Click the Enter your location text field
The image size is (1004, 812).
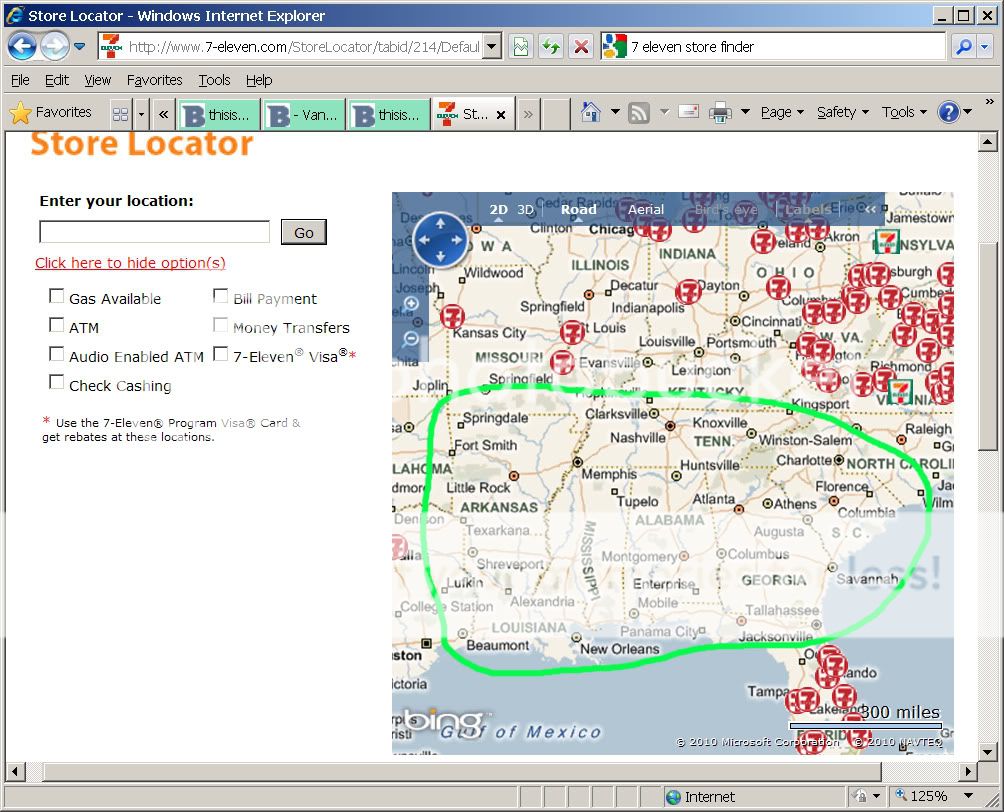click(154, 232)
